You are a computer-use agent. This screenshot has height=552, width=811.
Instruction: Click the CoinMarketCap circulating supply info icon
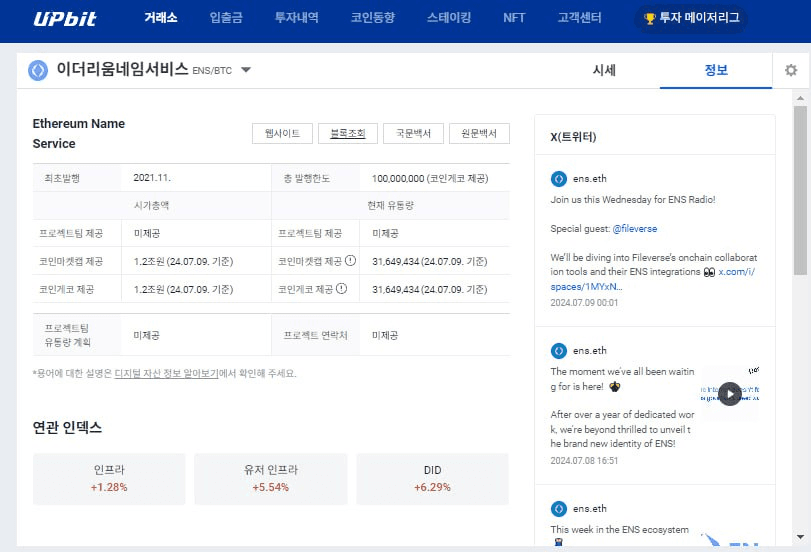351,262
